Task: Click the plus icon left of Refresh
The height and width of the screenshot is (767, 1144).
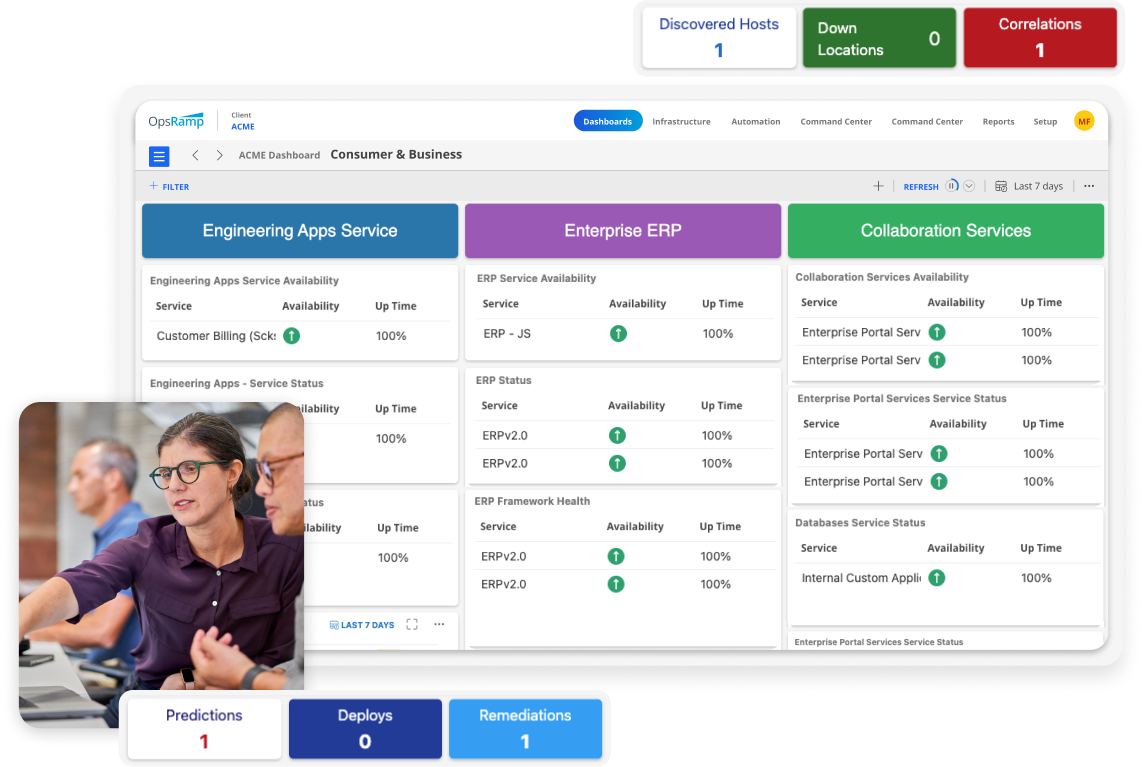Action: [878, 186]
